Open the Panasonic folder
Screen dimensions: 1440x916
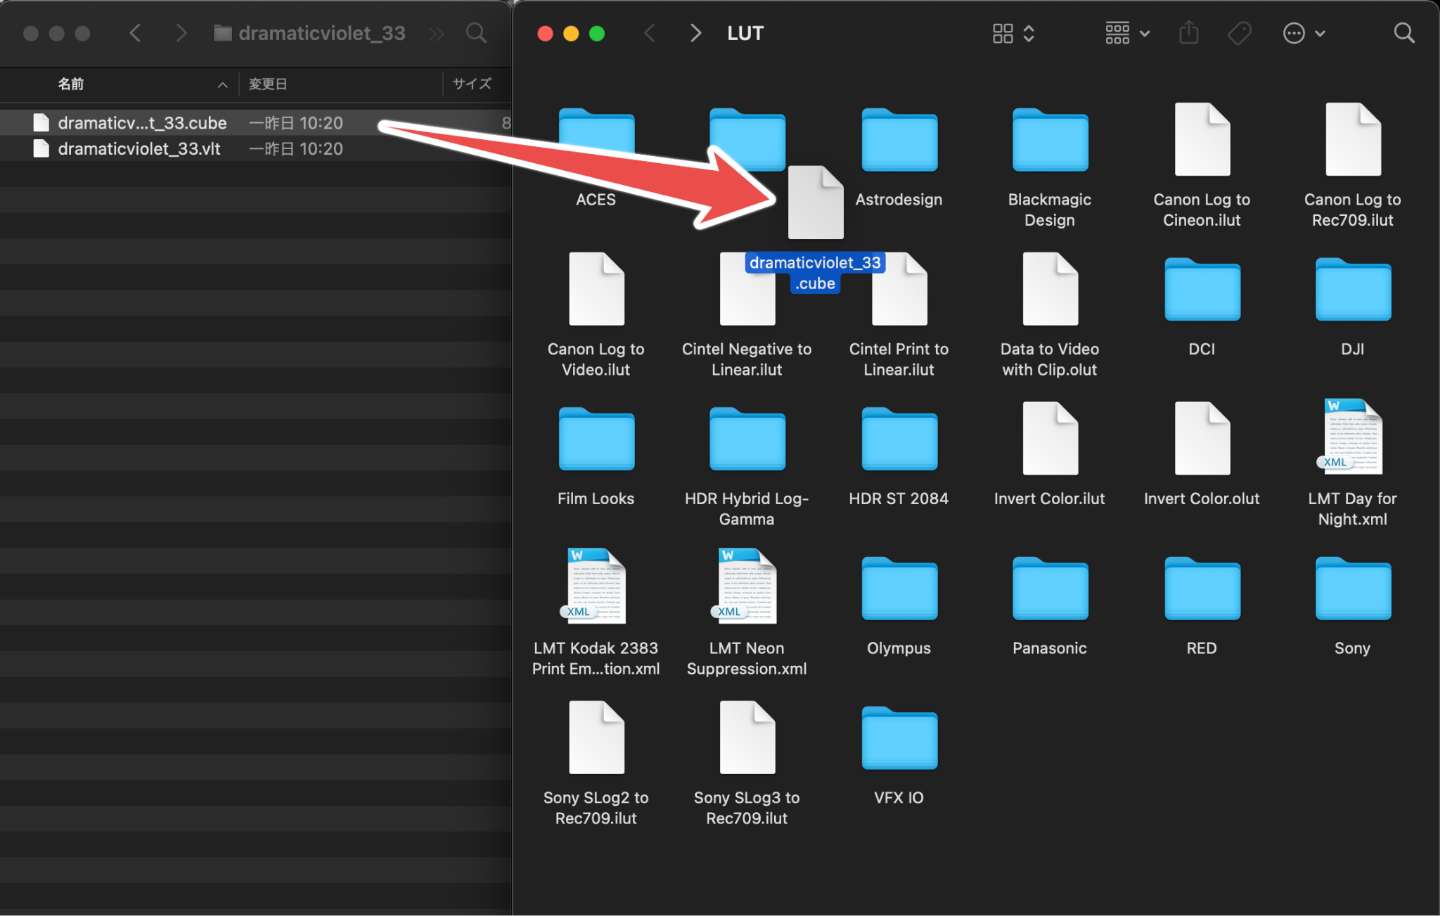pyautogui.click(x=1050, y=589)
